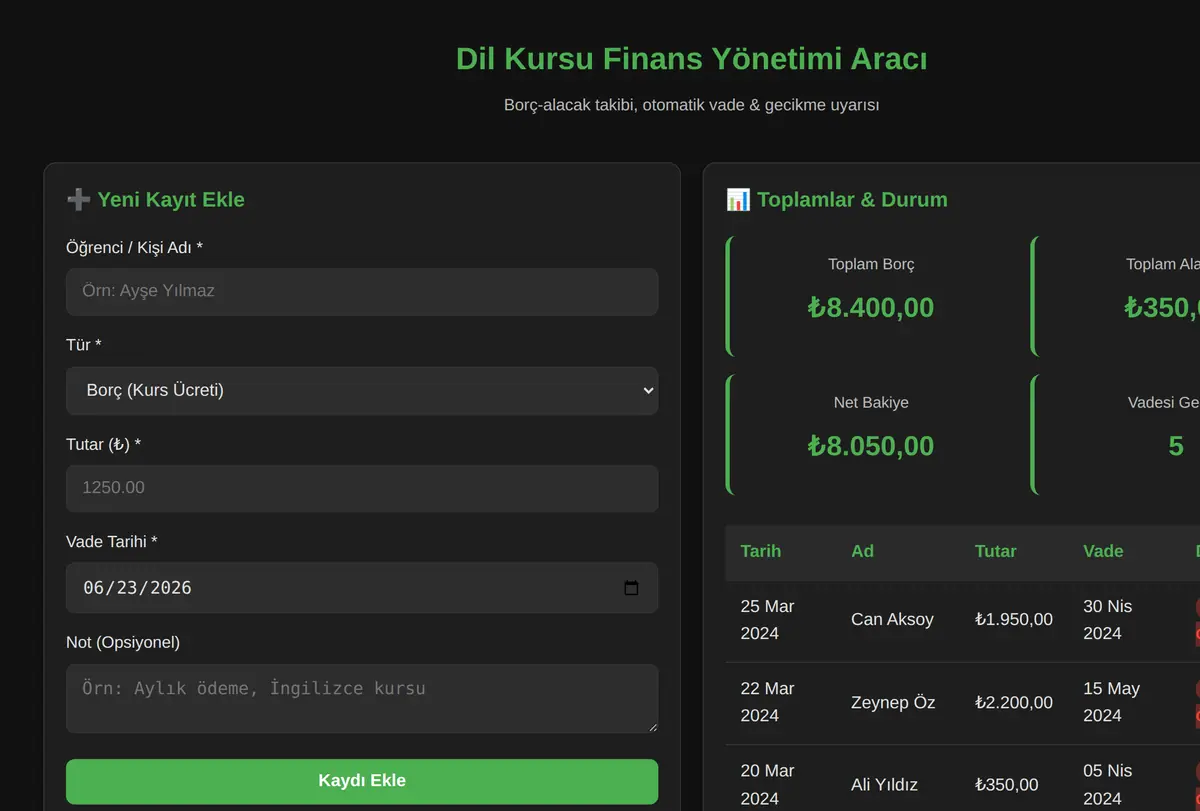Click the ₺1.950,00 amount cell

coord(1014,619)
